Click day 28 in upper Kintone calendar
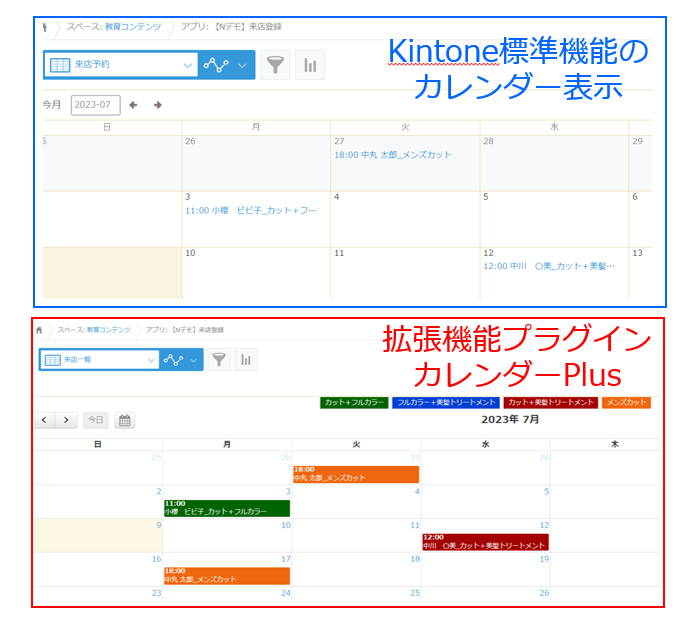 (x=489, y=141)
